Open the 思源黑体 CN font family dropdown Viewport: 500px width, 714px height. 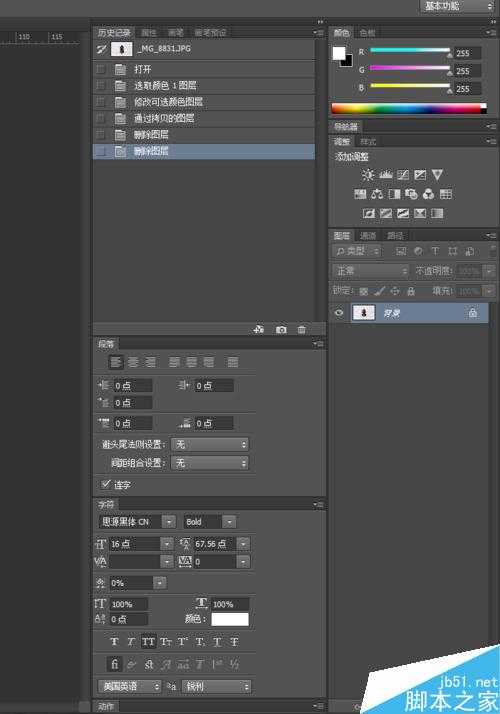click(169, 522)
